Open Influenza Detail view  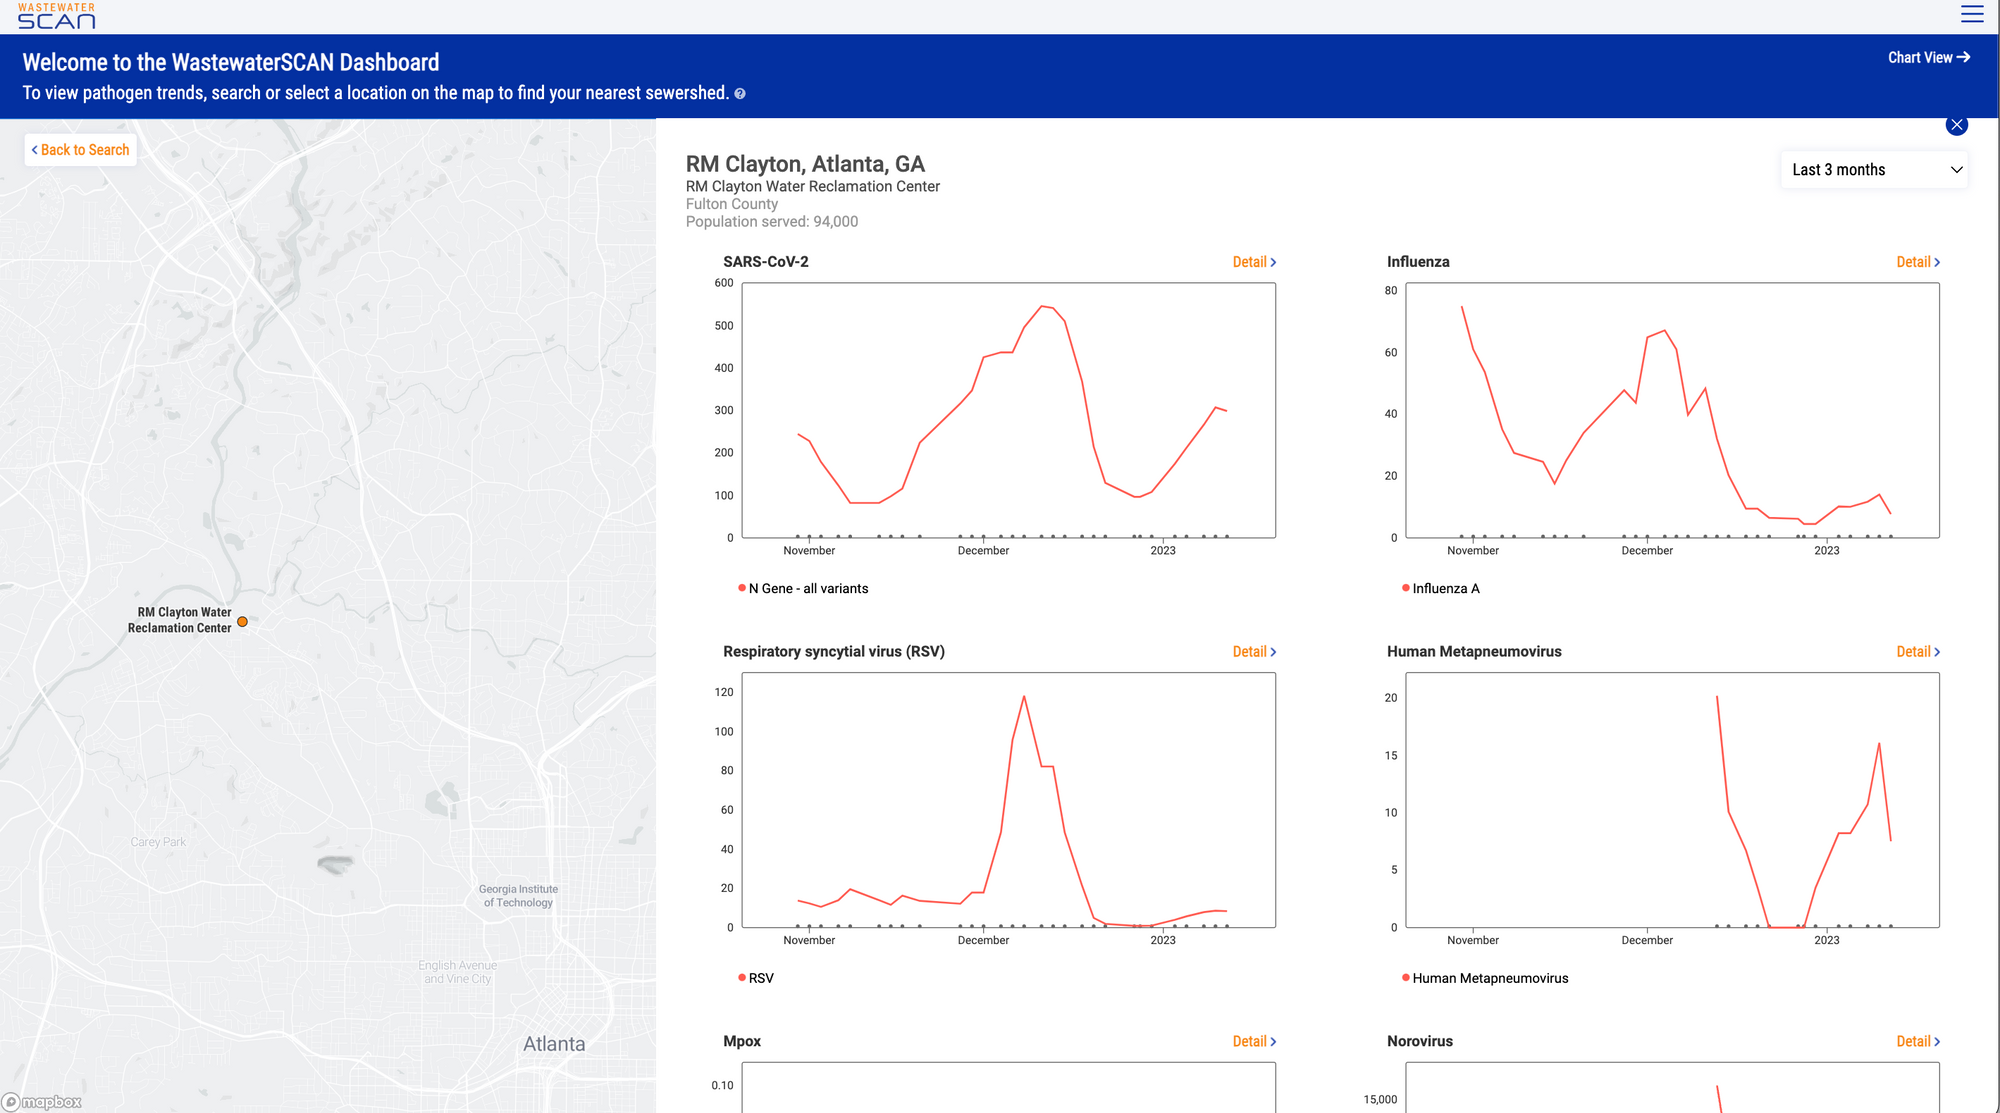tap(1918, 262)
